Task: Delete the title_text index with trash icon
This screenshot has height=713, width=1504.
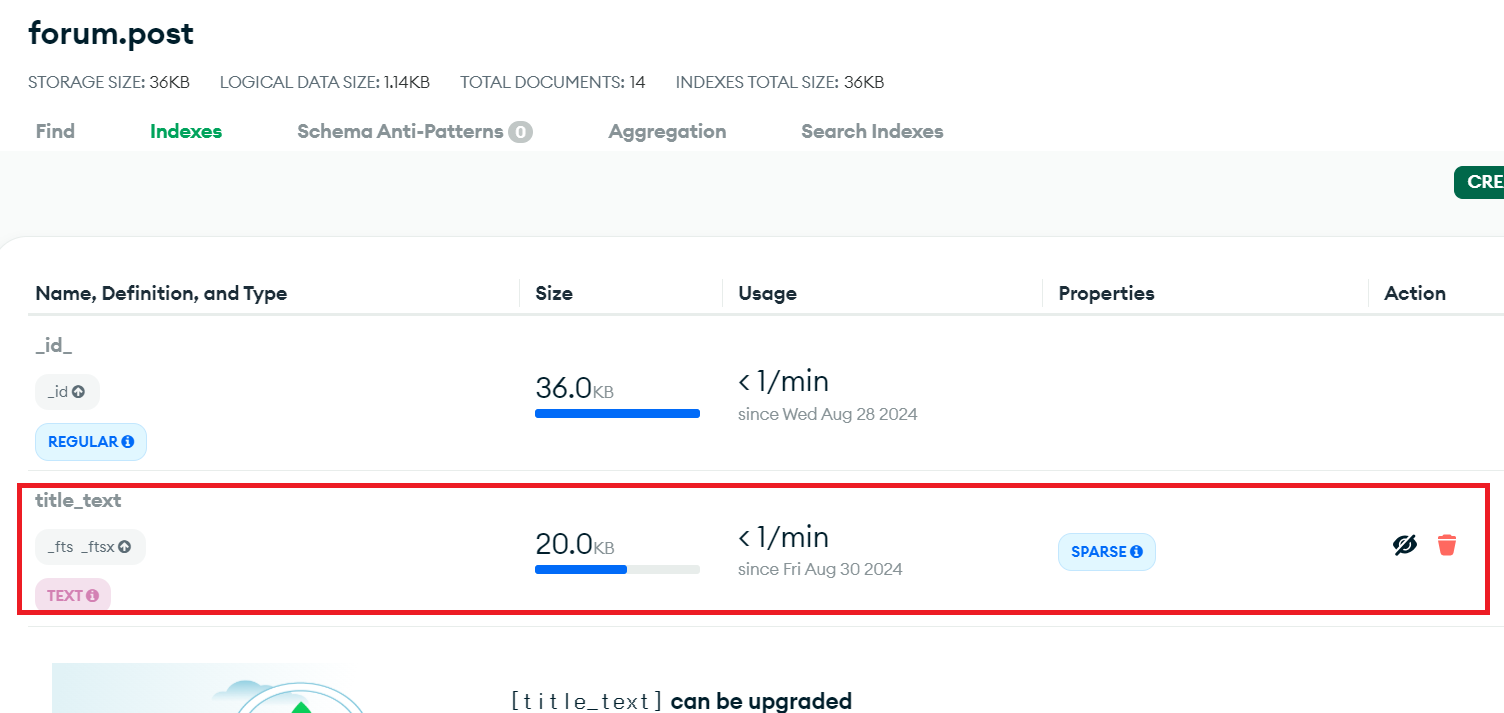Action: click(x=1447, y=545)
